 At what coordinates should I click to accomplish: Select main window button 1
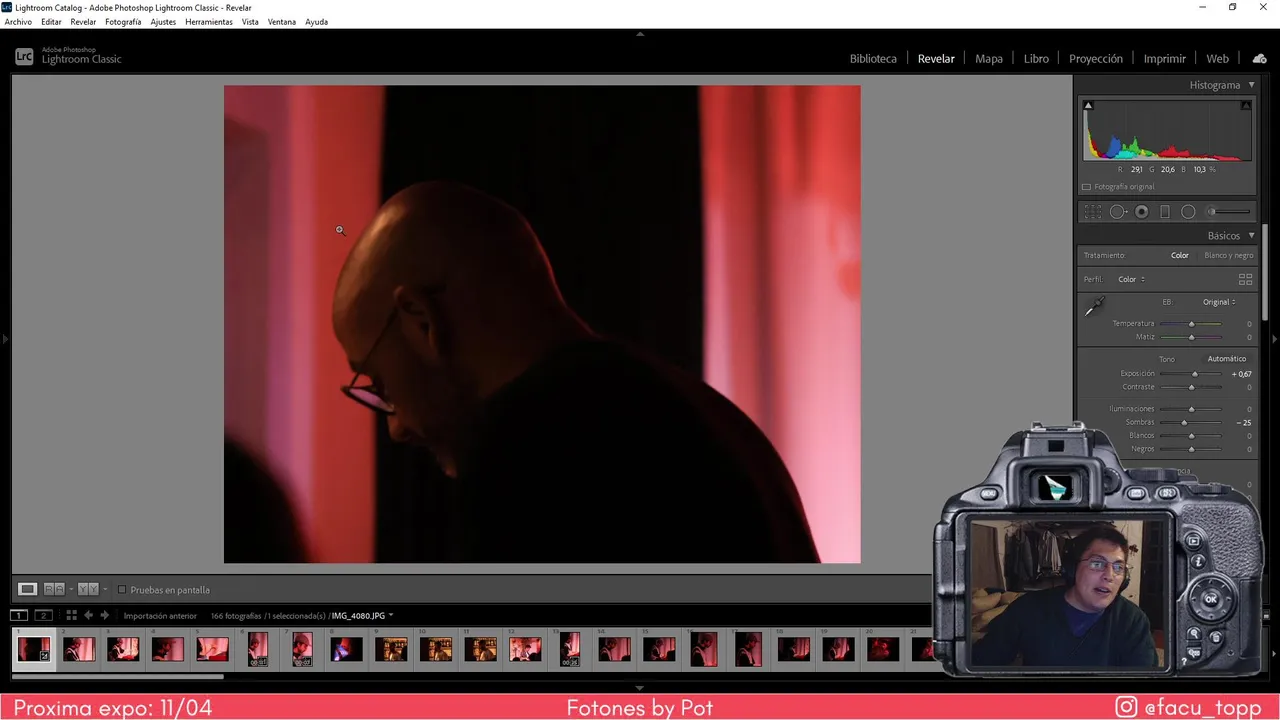tap(19, 615)
